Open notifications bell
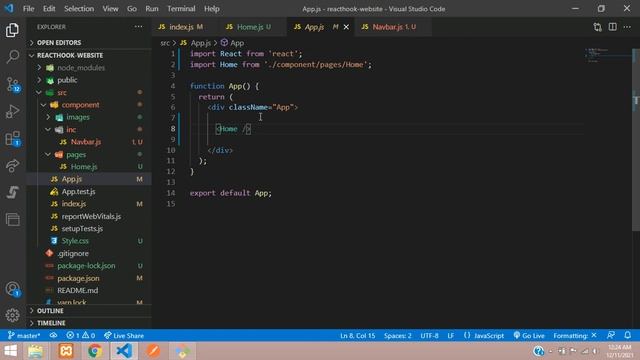Image resolution: width=640 pixels, height=360 pixels. click(x=628, y=336)
